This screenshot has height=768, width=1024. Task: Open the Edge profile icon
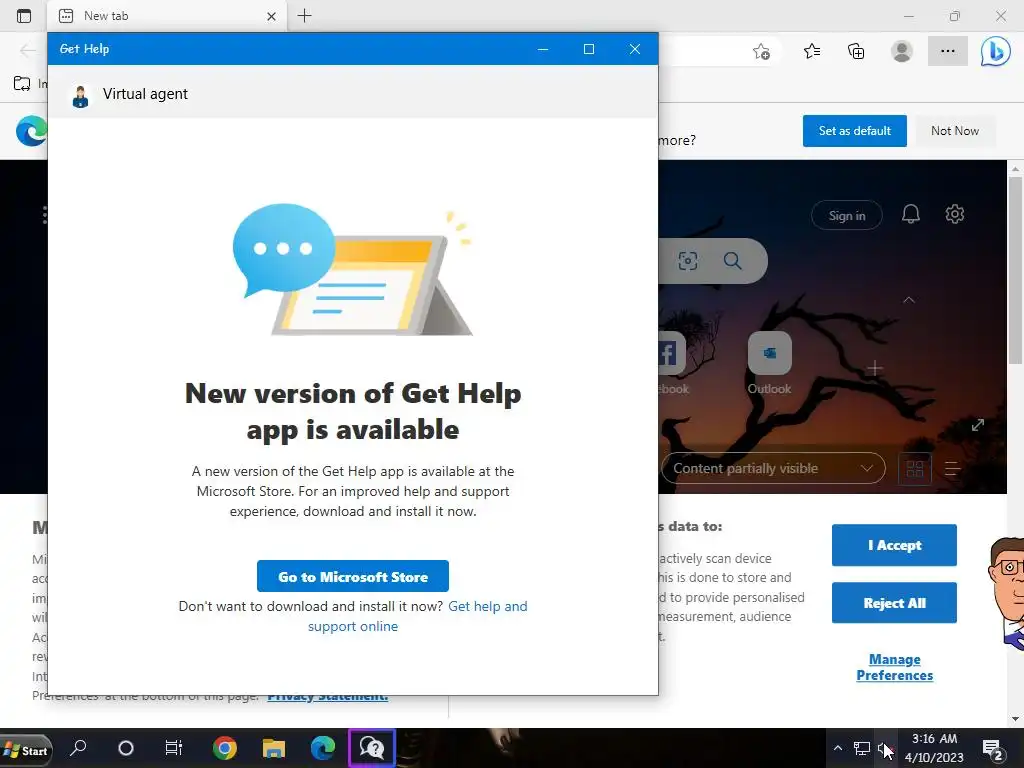point(902,51)
